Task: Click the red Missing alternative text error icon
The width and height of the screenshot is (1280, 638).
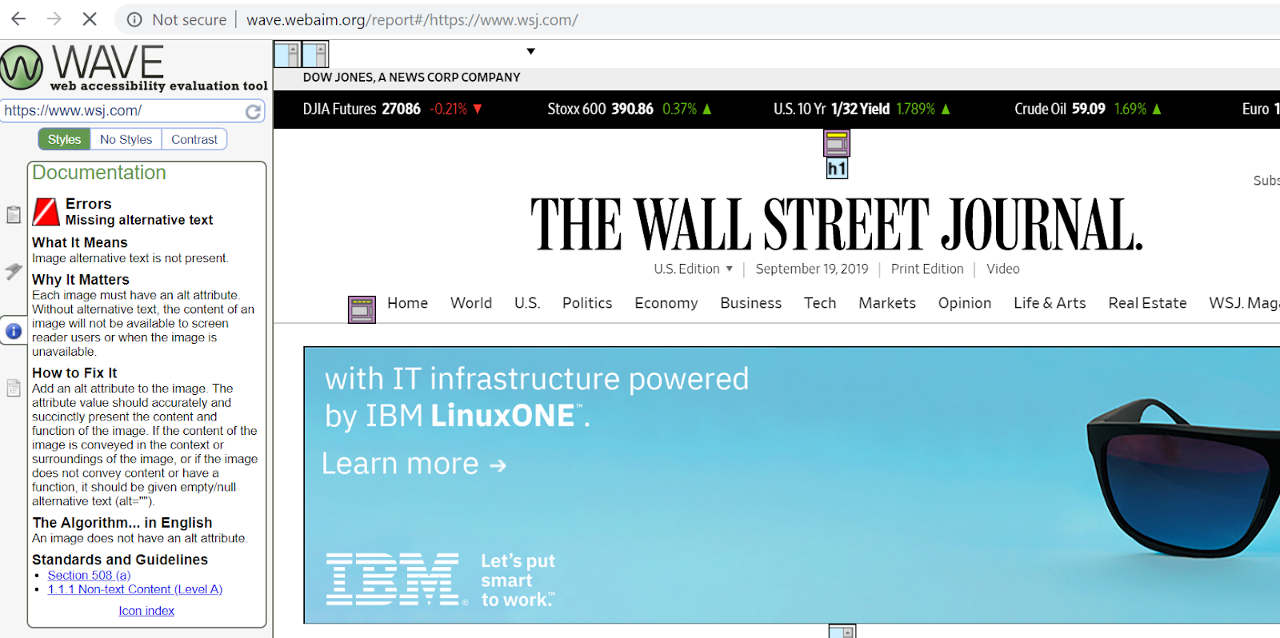Action: click(46, 211)
